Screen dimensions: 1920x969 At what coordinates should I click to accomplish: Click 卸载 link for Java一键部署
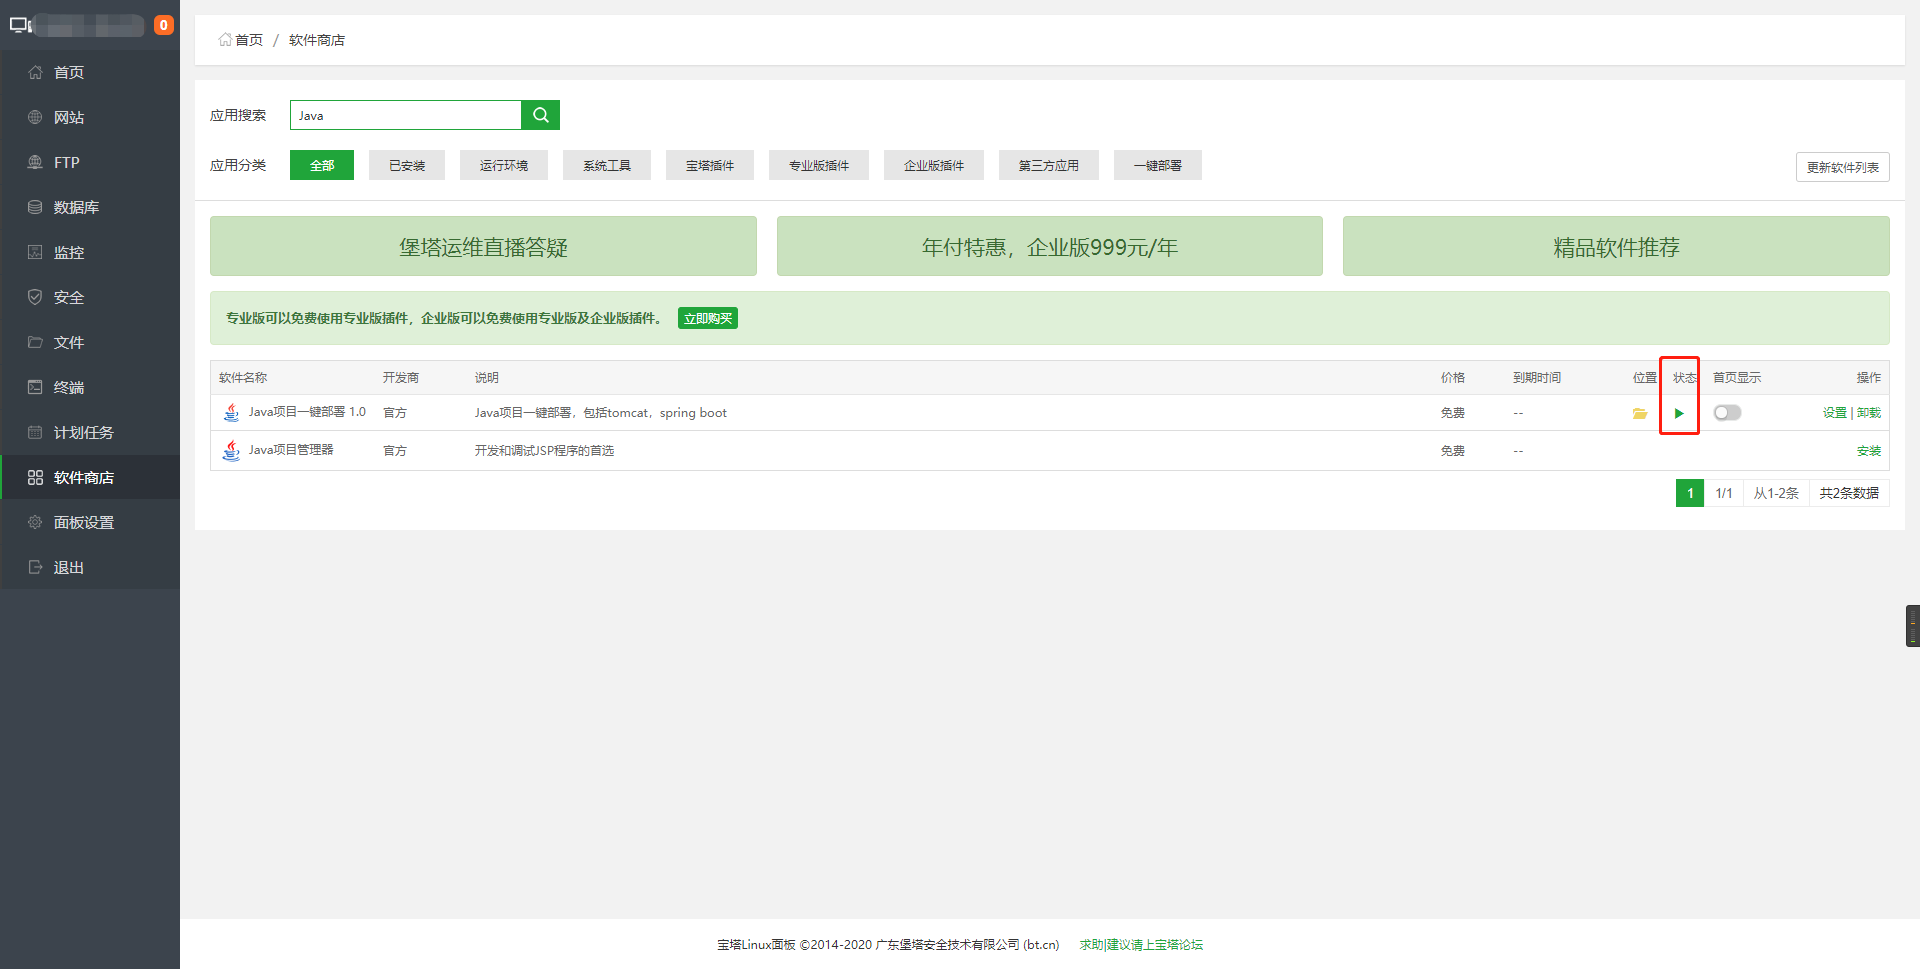1869,413
